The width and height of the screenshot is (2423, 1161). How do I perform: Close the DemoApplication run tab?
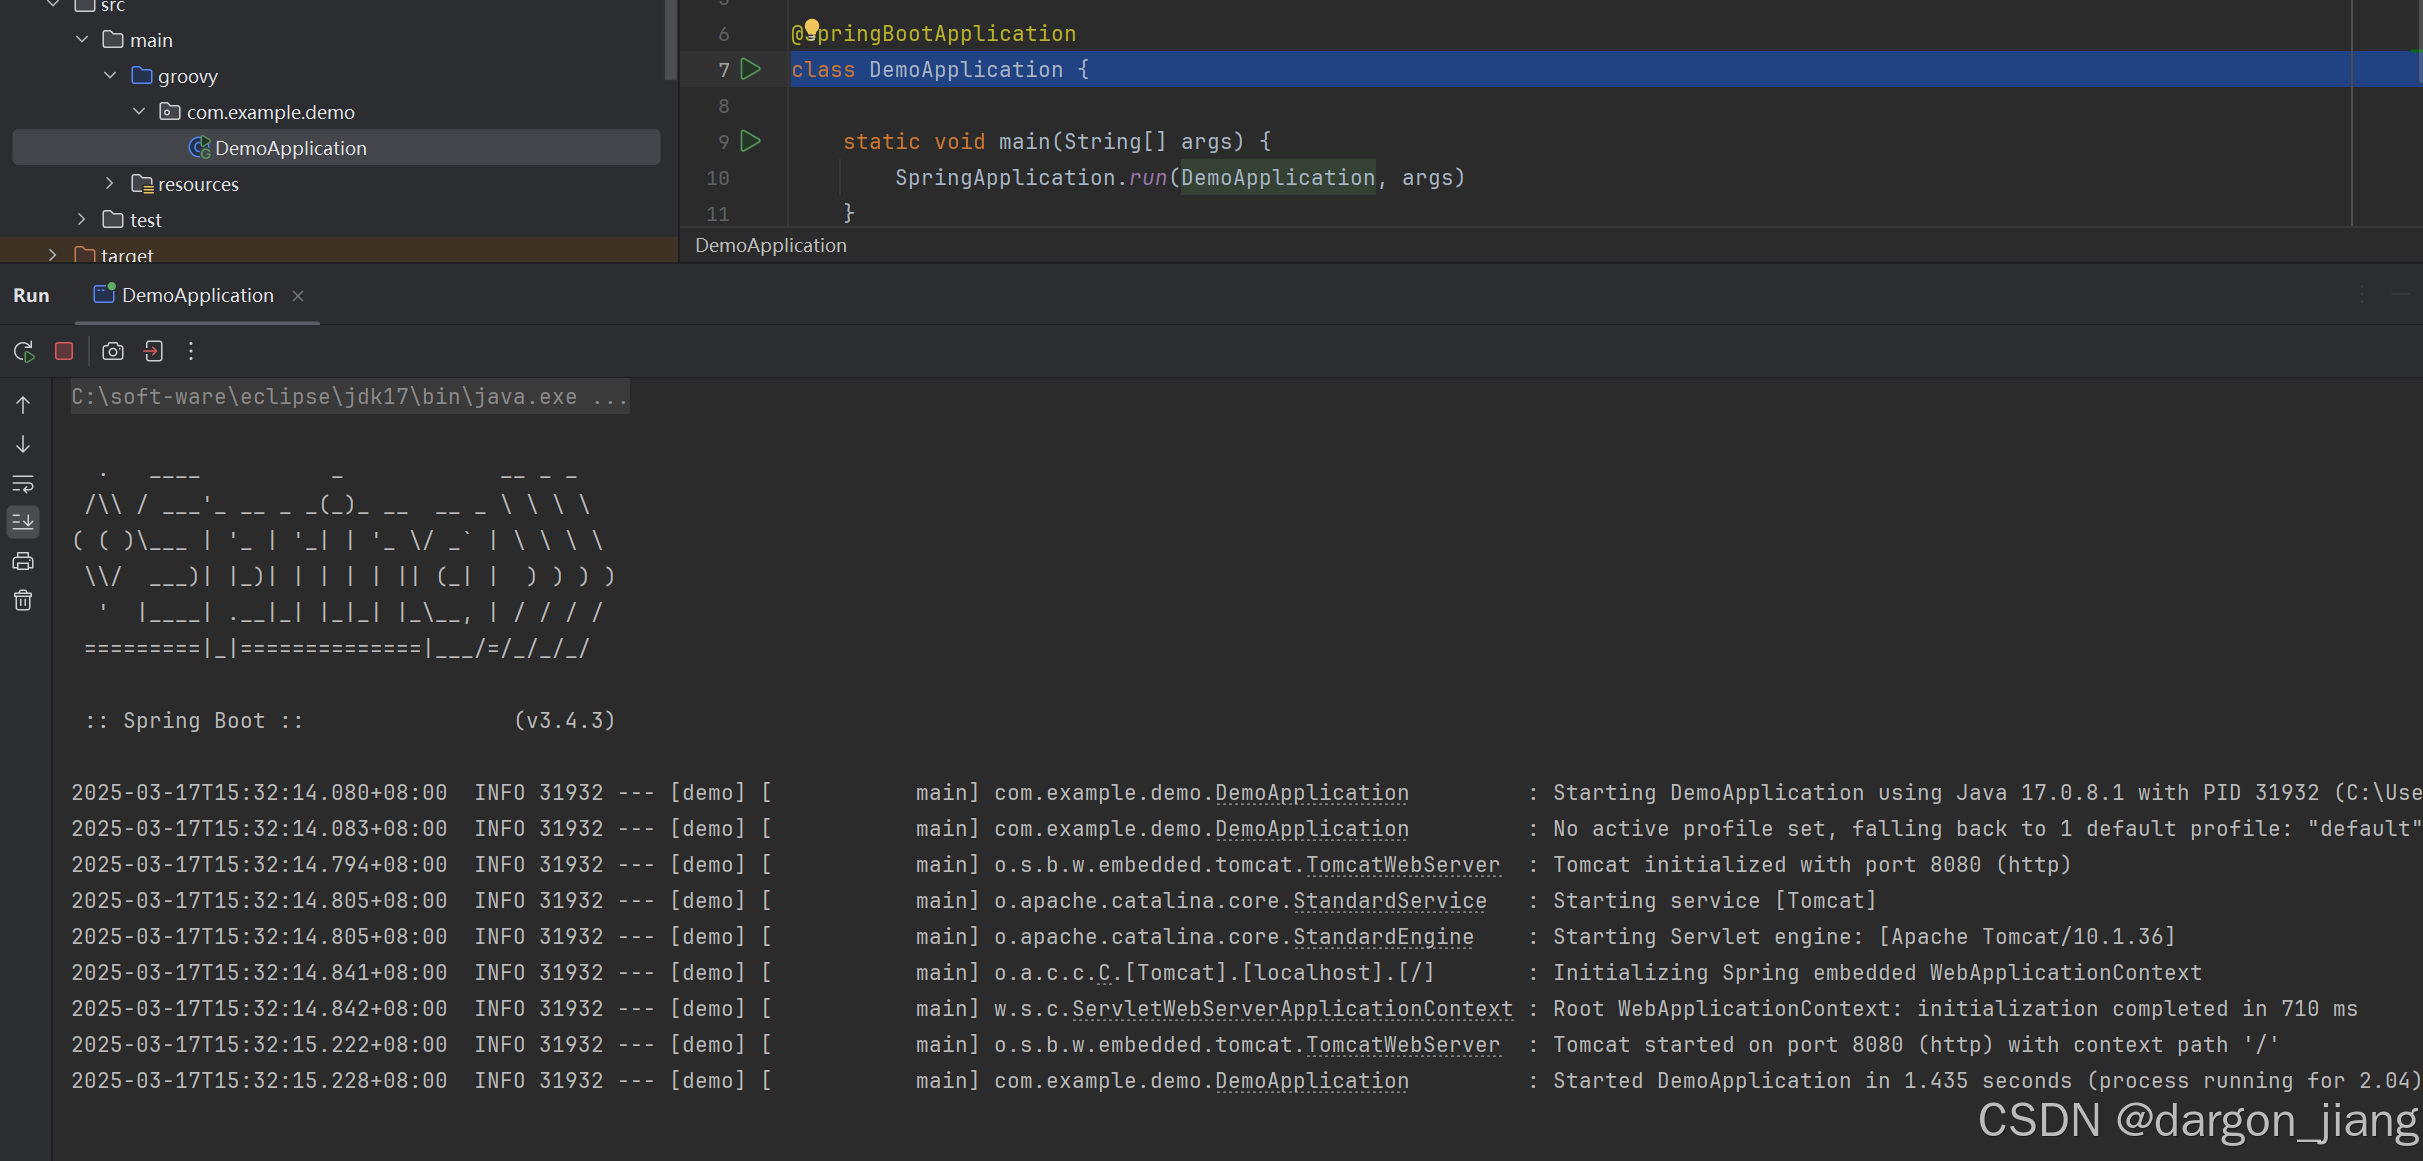click(x=298, y=296)
